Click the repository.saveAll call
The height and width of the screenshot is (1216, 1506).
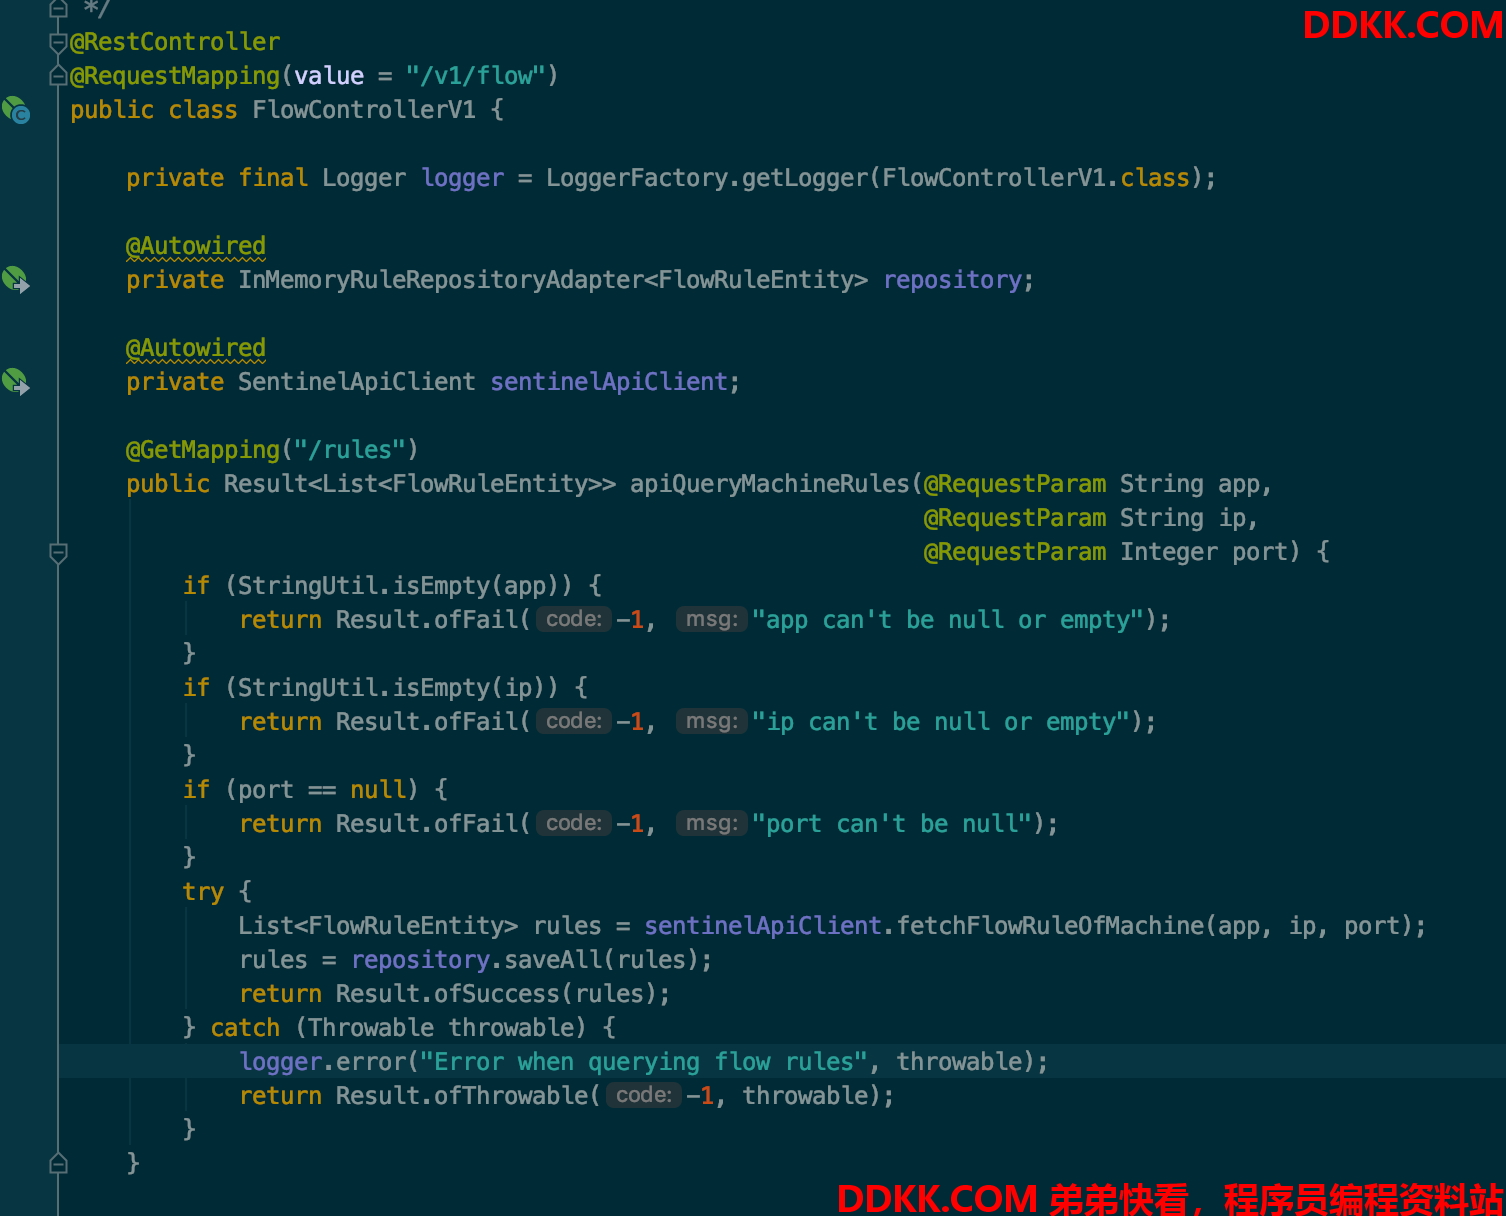coord(476,960)
